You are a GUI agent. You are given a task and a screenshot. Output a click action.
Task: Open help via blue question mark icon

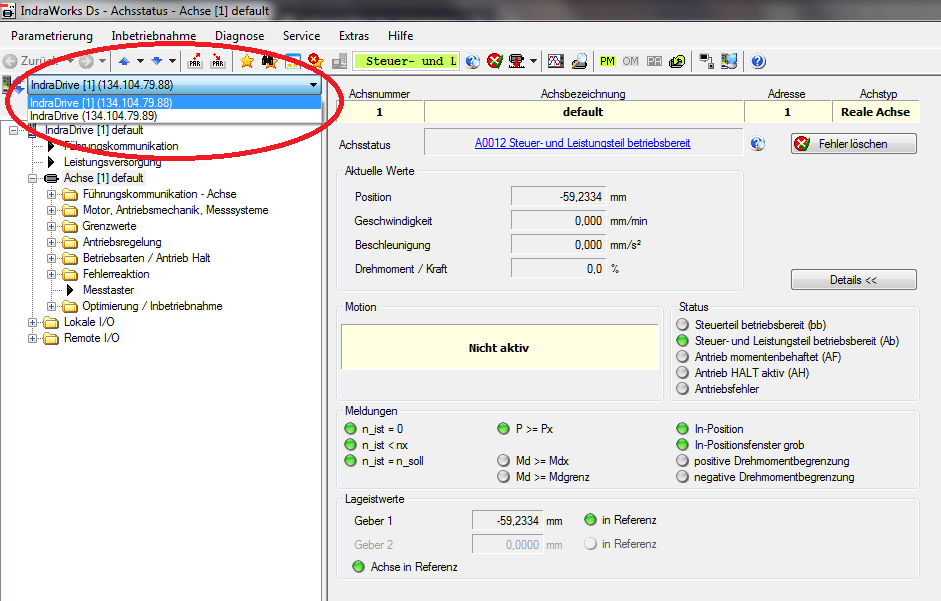tap(758, 61)
